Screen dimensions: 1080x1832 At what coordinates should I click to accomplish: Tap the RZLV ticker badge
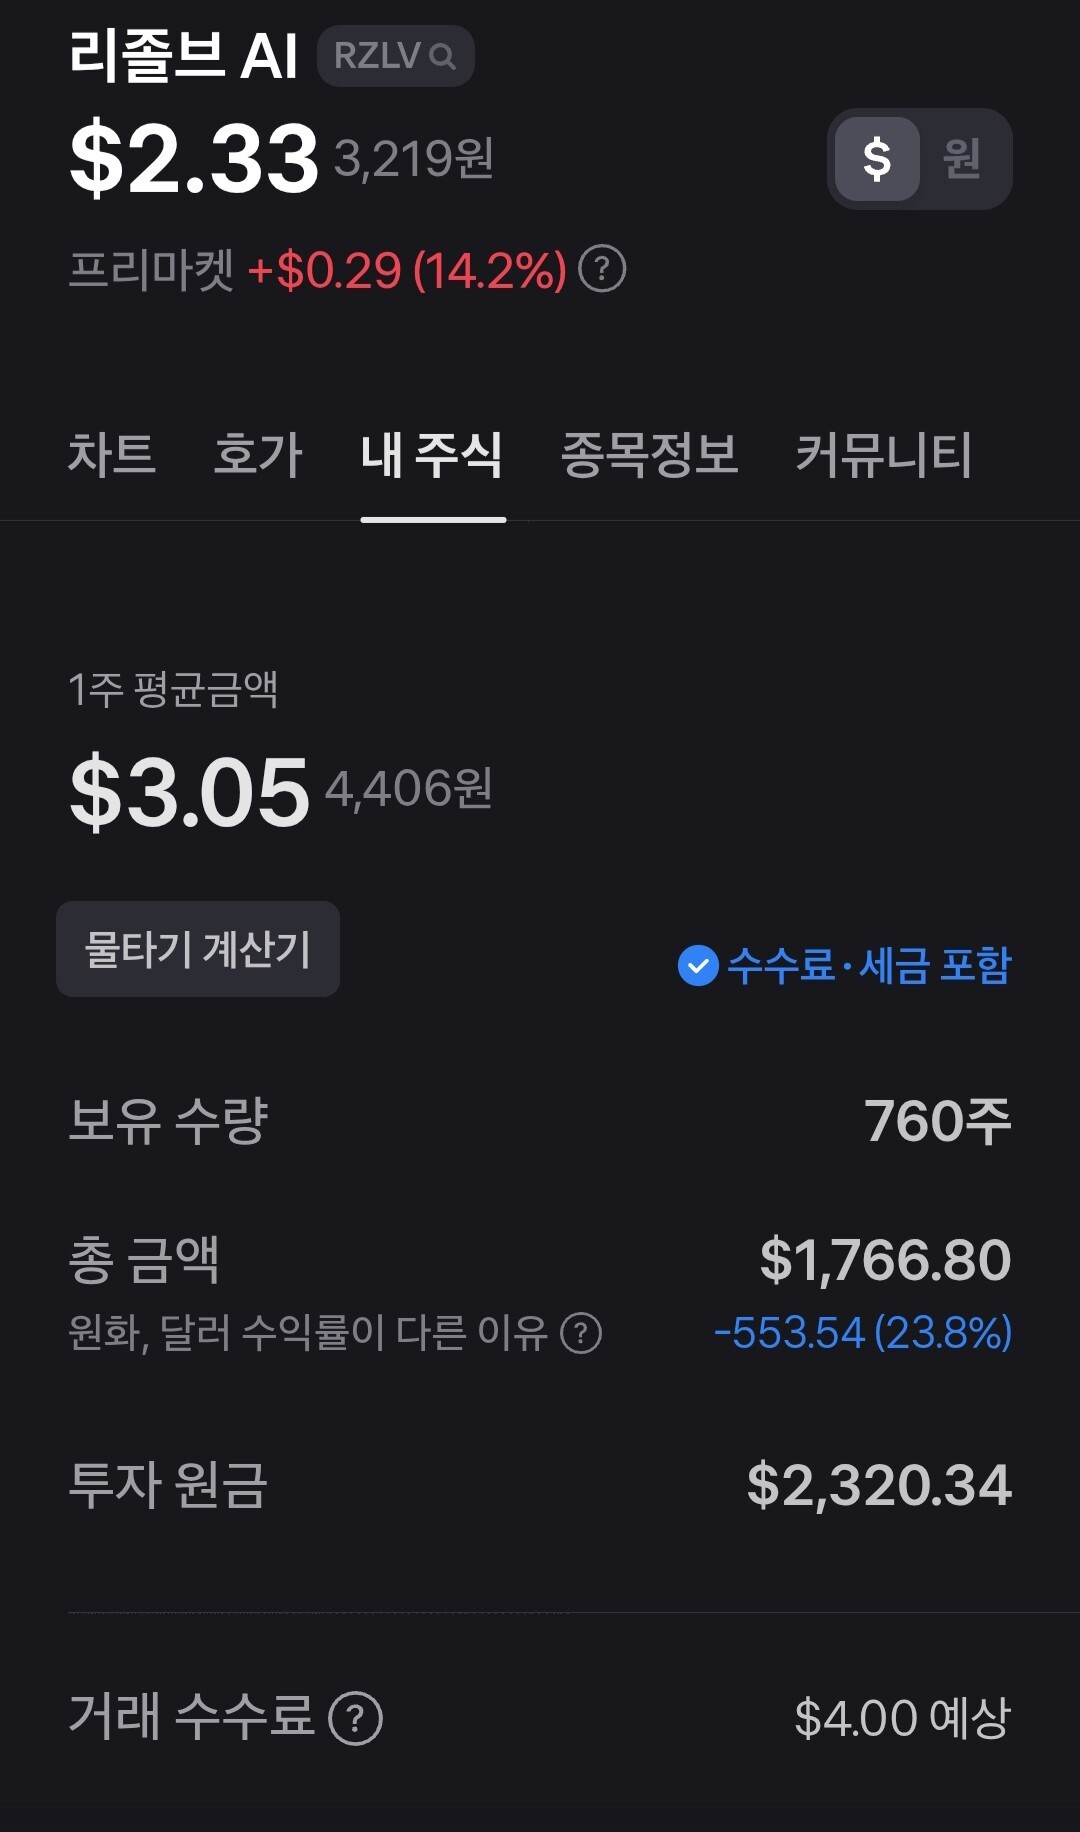click(378, 56)
